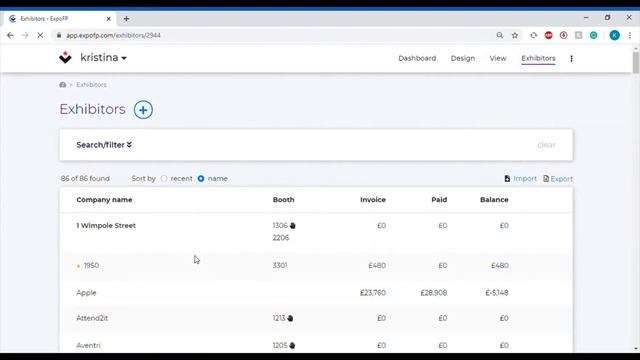Expand the Search/filter panel
This screenshot has width=640, height=360.
104,145
